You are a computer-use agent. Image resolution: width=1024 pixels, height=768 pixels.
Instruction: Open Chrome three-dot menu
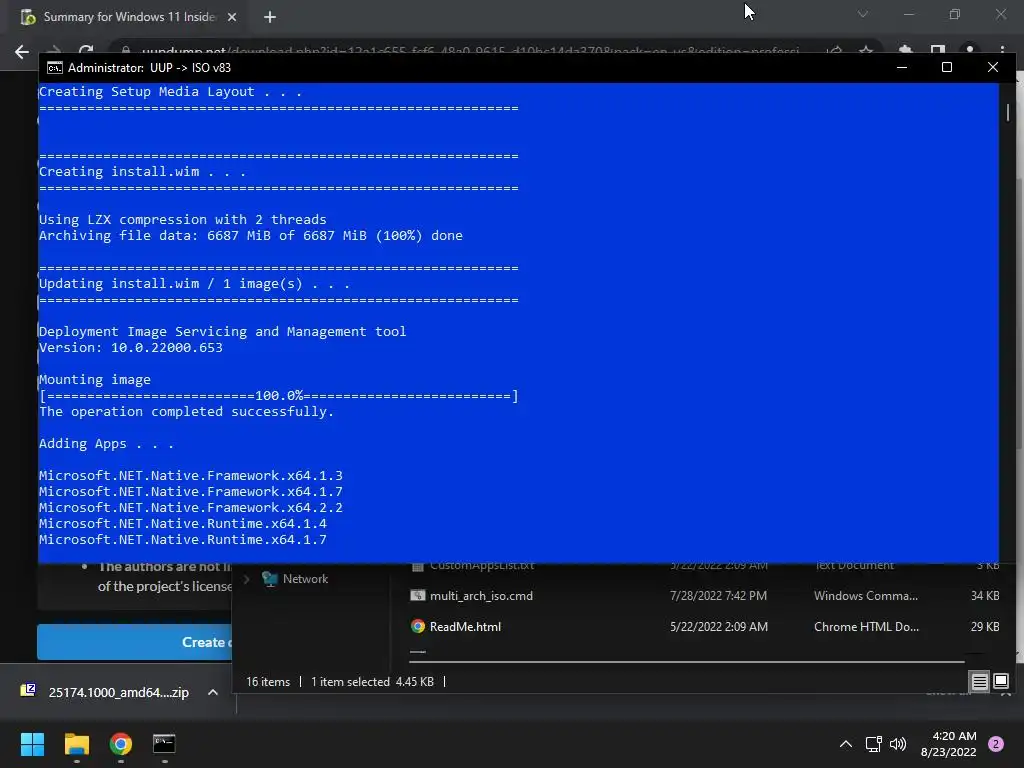click(x=1002, y=50)
